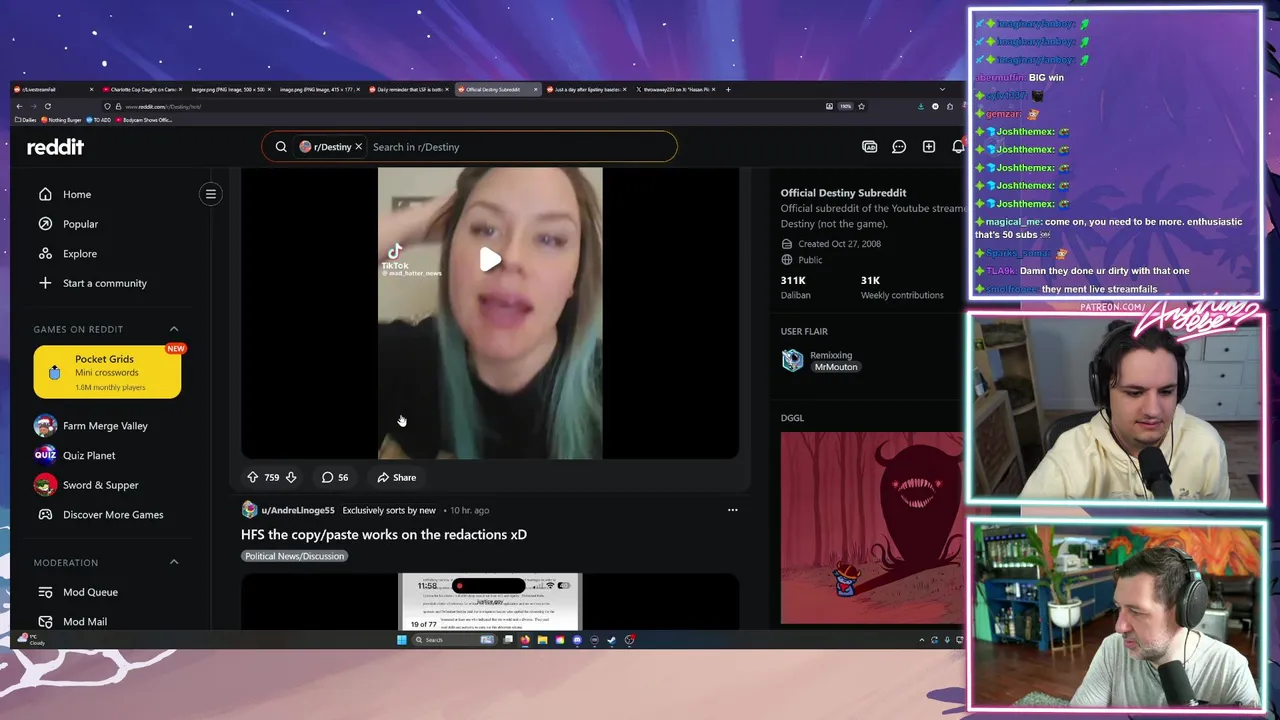The image size is (1280, 720).
Task: Open the Nothing Burger bookmark
Action: click(x=62, y=120)
